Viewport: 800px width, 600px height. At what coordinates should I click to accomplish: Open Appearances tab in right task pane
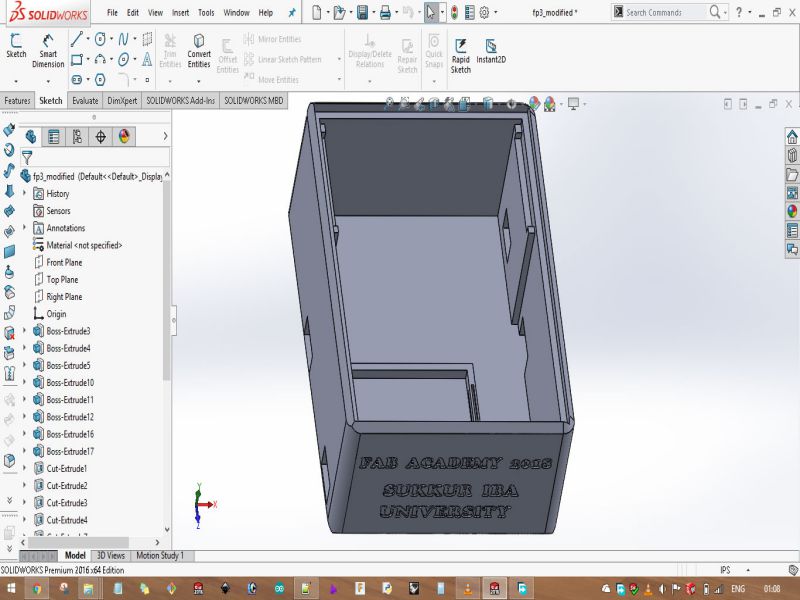tap(792, 211)
